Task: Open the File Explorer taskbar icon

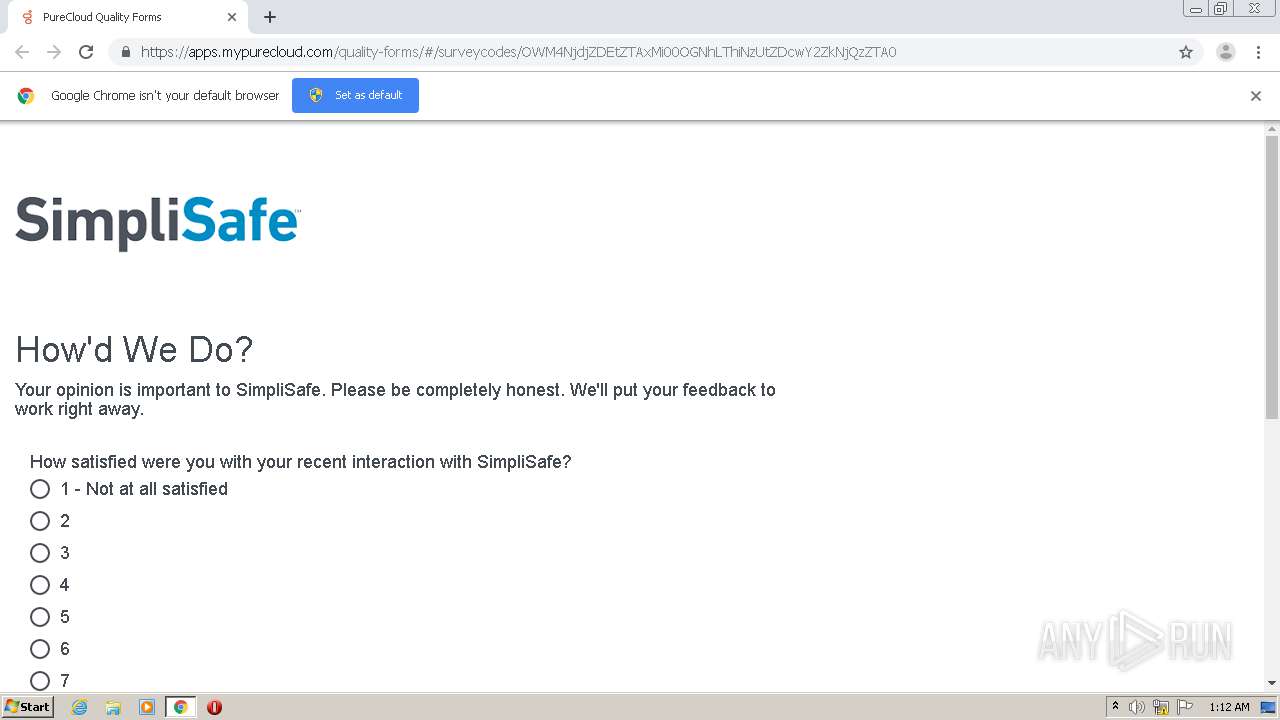Action: tap(113, 707)
